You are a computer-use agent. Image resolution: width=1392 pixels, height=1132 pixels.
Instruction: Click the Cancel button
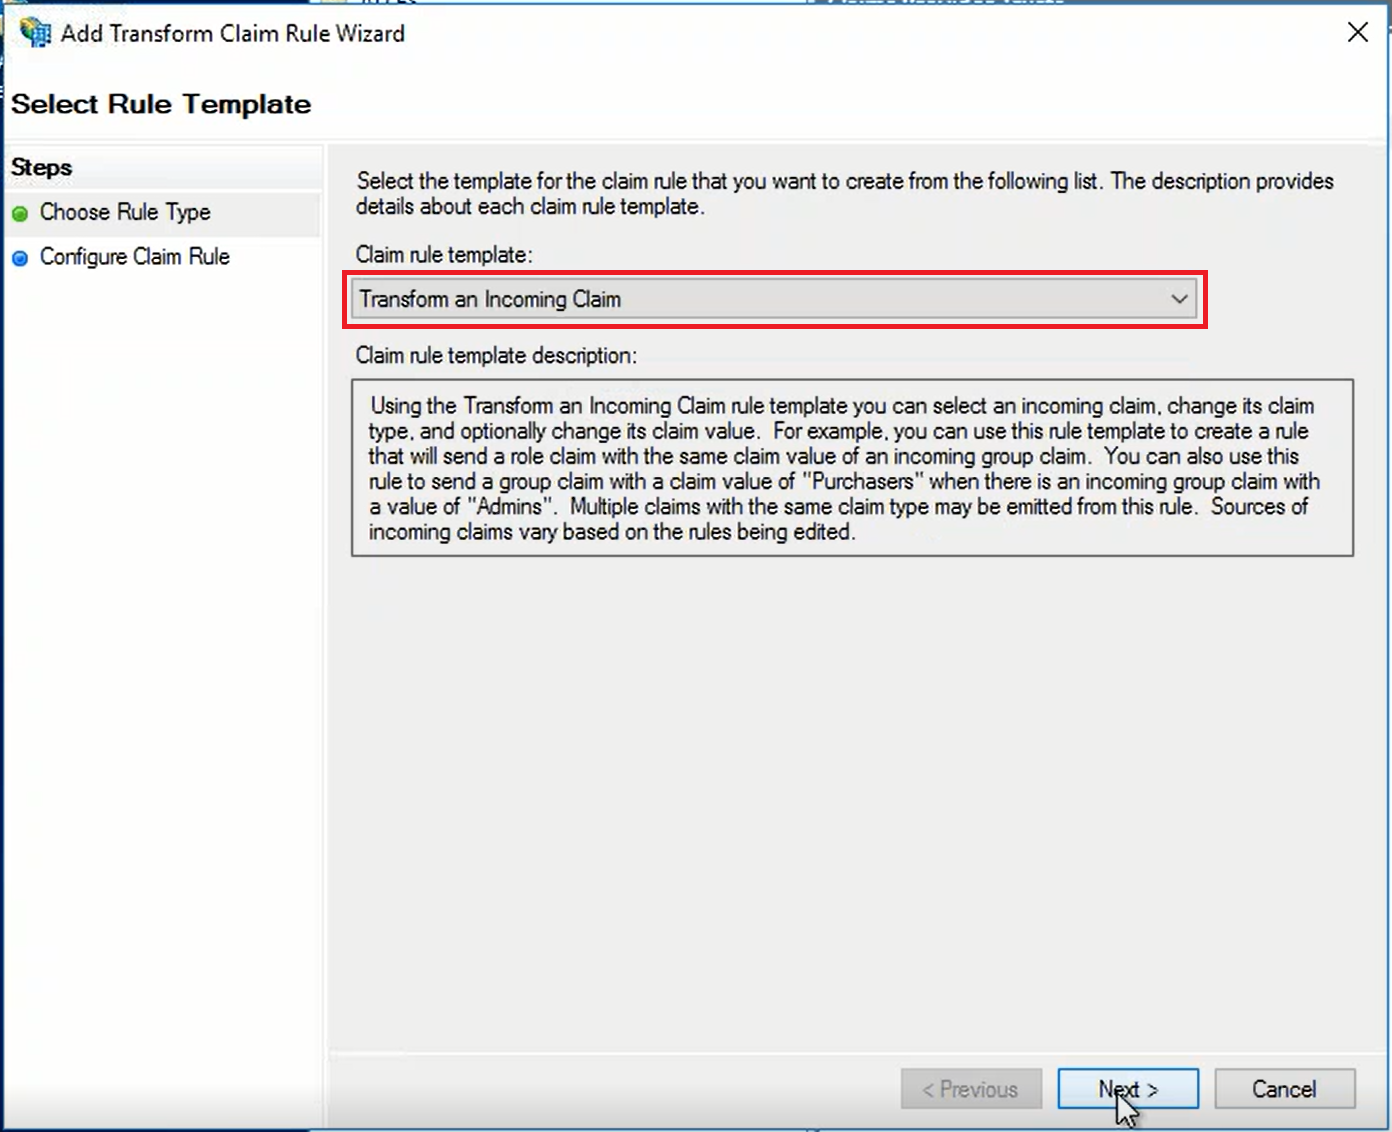pos(1284,1089)
